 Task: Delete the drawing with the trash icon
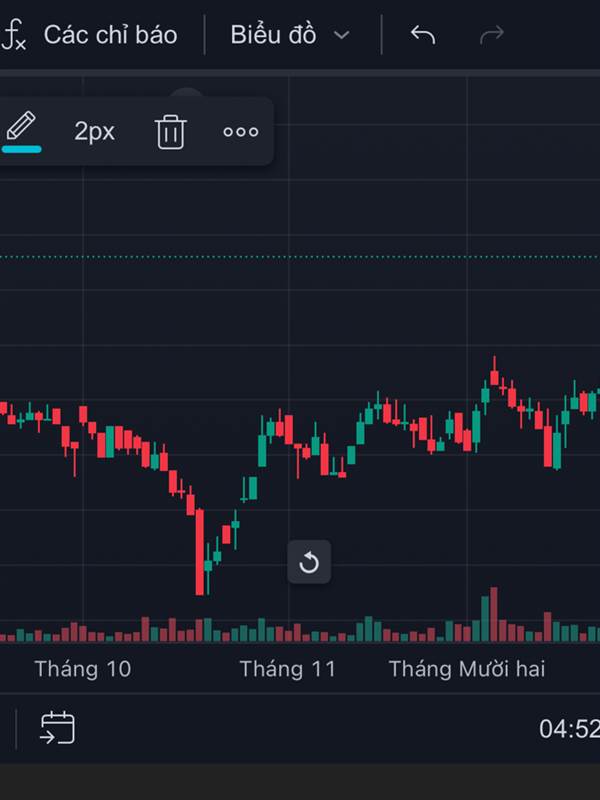(x=171, y=132)
